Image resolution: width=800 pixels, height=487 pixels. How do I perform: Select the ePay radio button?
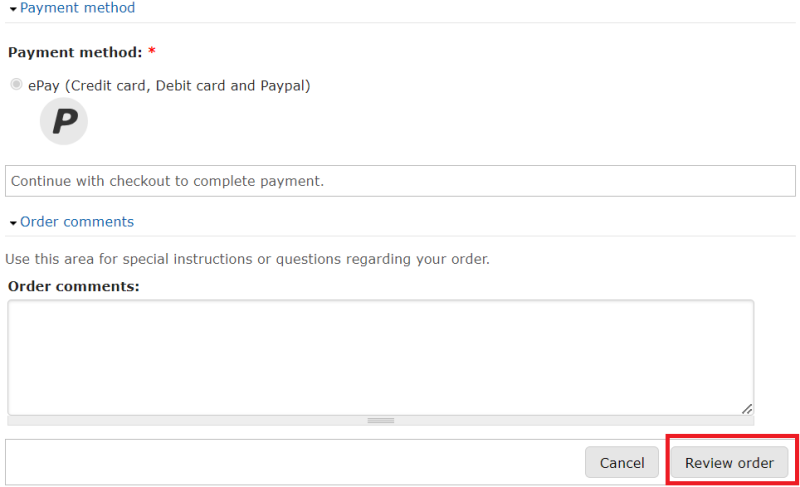tap(16, 84)
